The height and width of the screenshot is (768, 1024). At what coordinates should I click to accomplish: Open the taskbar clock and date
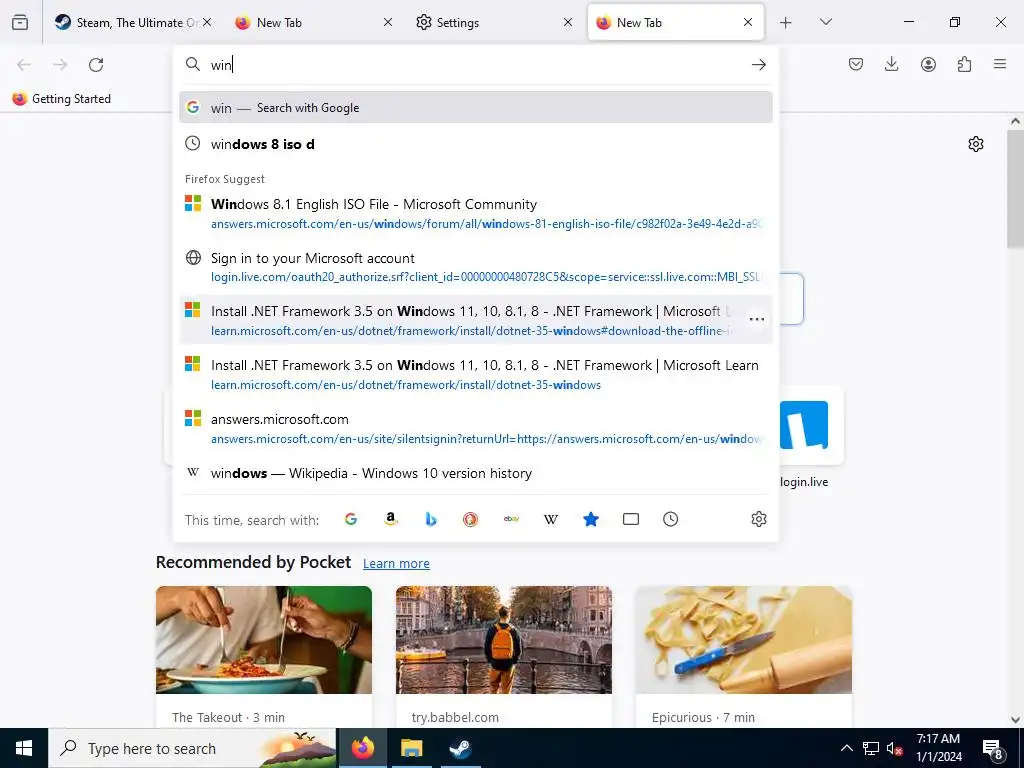[938, 748]
